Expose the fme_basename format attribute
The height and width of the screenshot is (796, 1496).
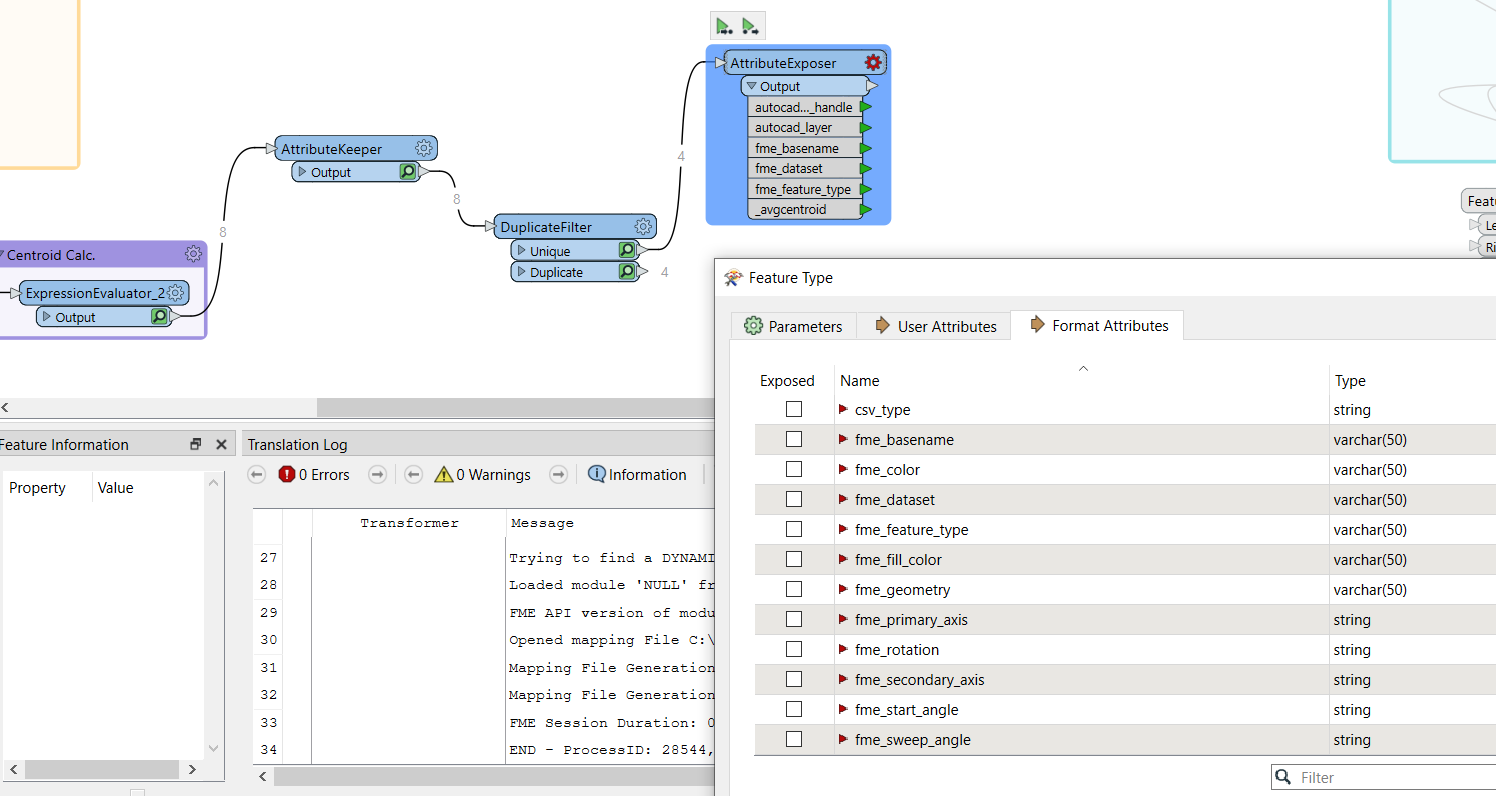[x=794, y=439]
